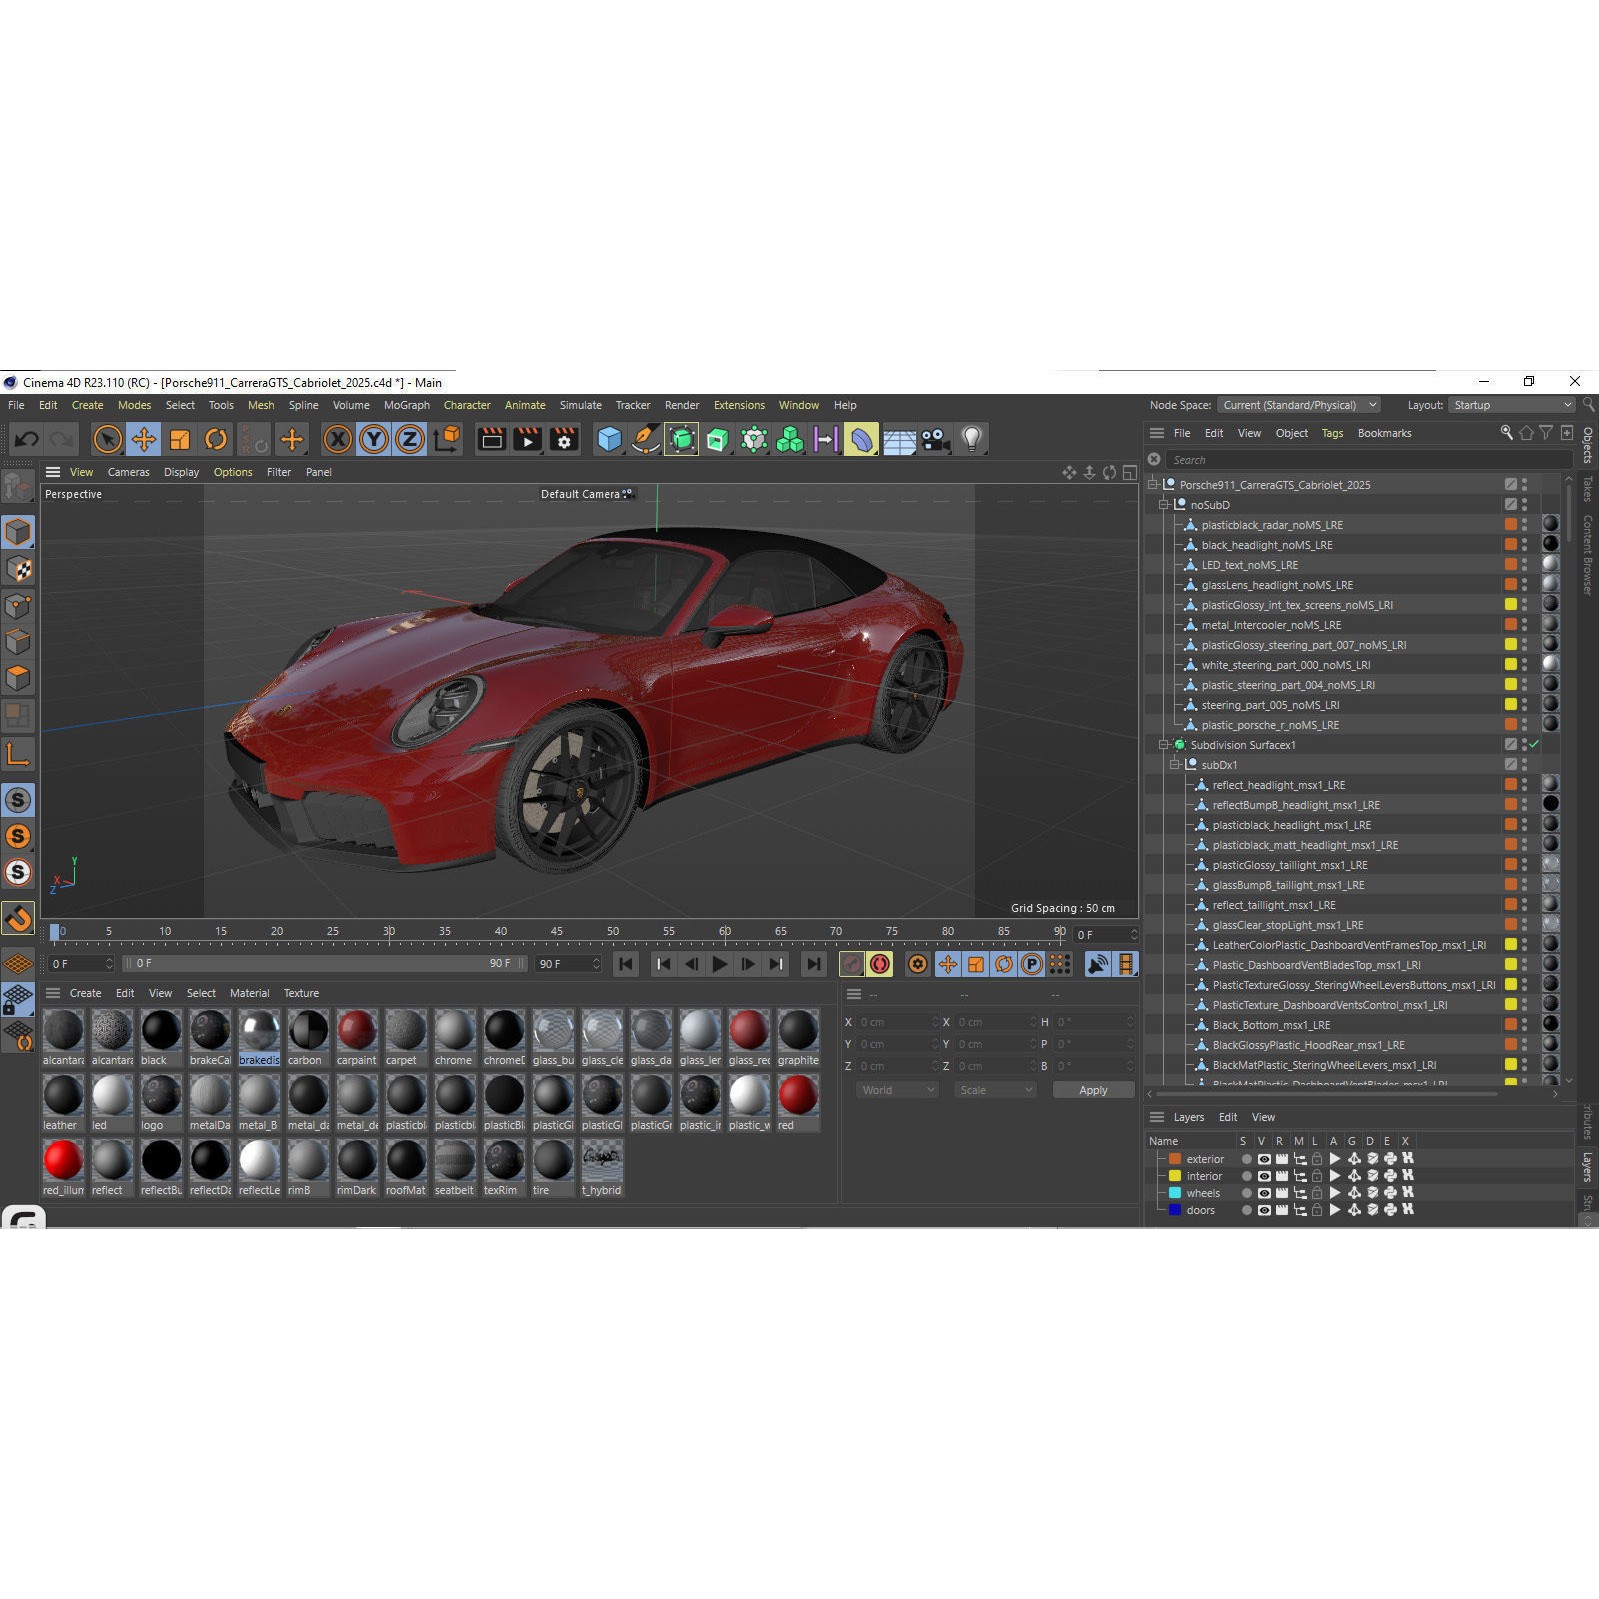Toggle Autokeying button
Screen dimensions: 1599x1599
(880, 964)
